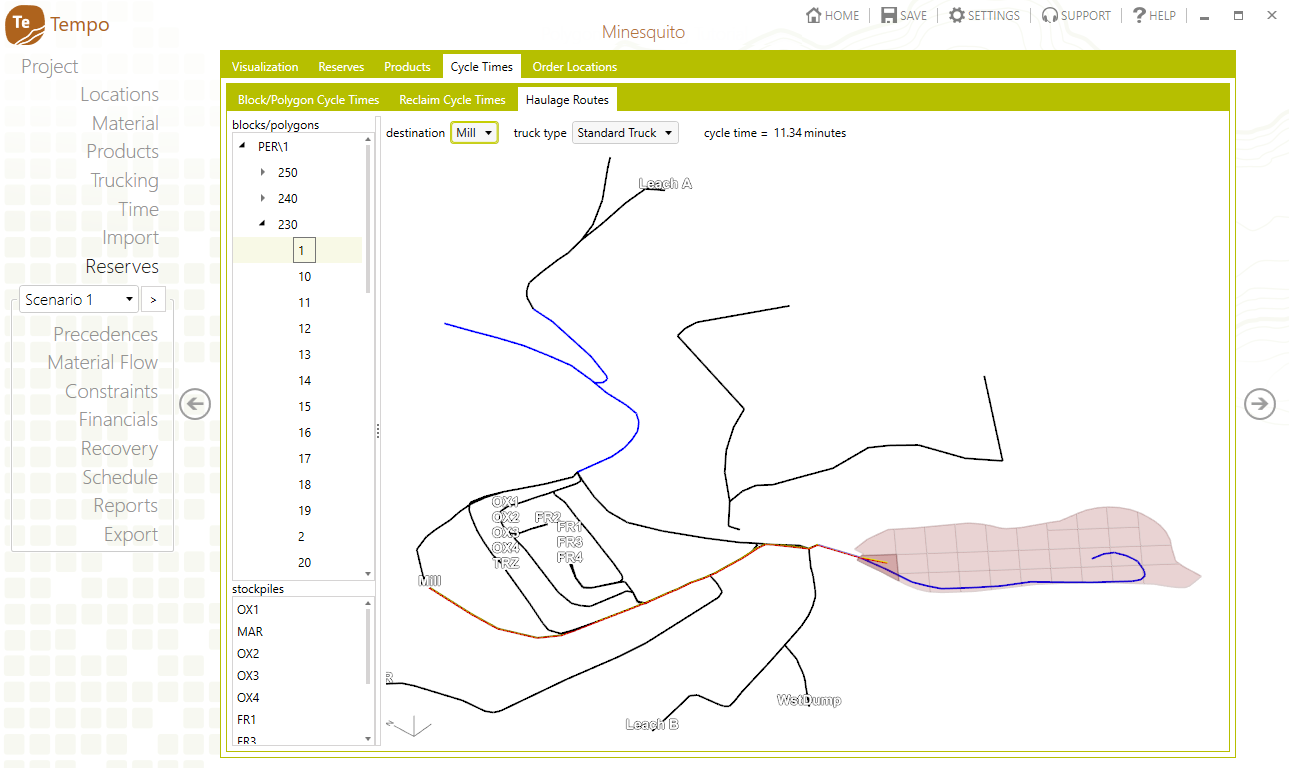Switch to the Reserves tab
The image size is (1289, 768).
tap(341, 67)
